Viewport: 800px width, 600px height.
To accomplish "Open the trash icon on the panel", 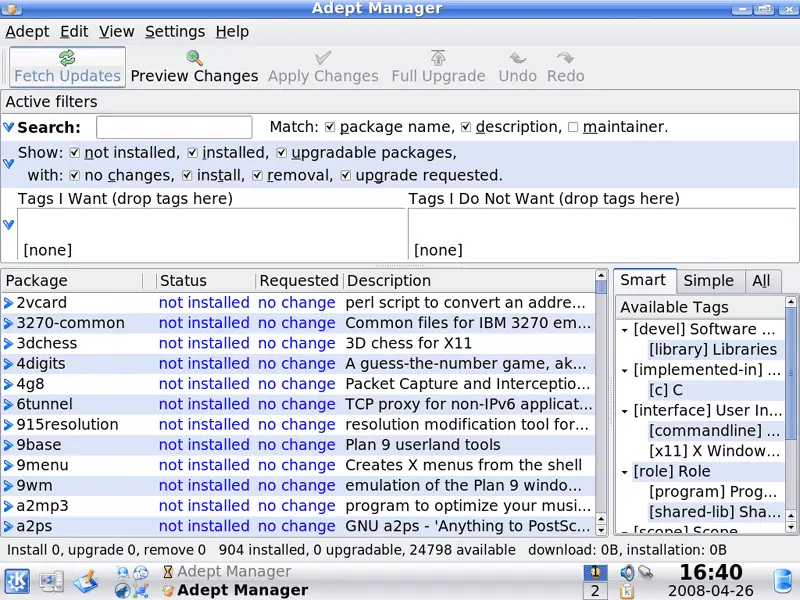I will pos(783,582).
